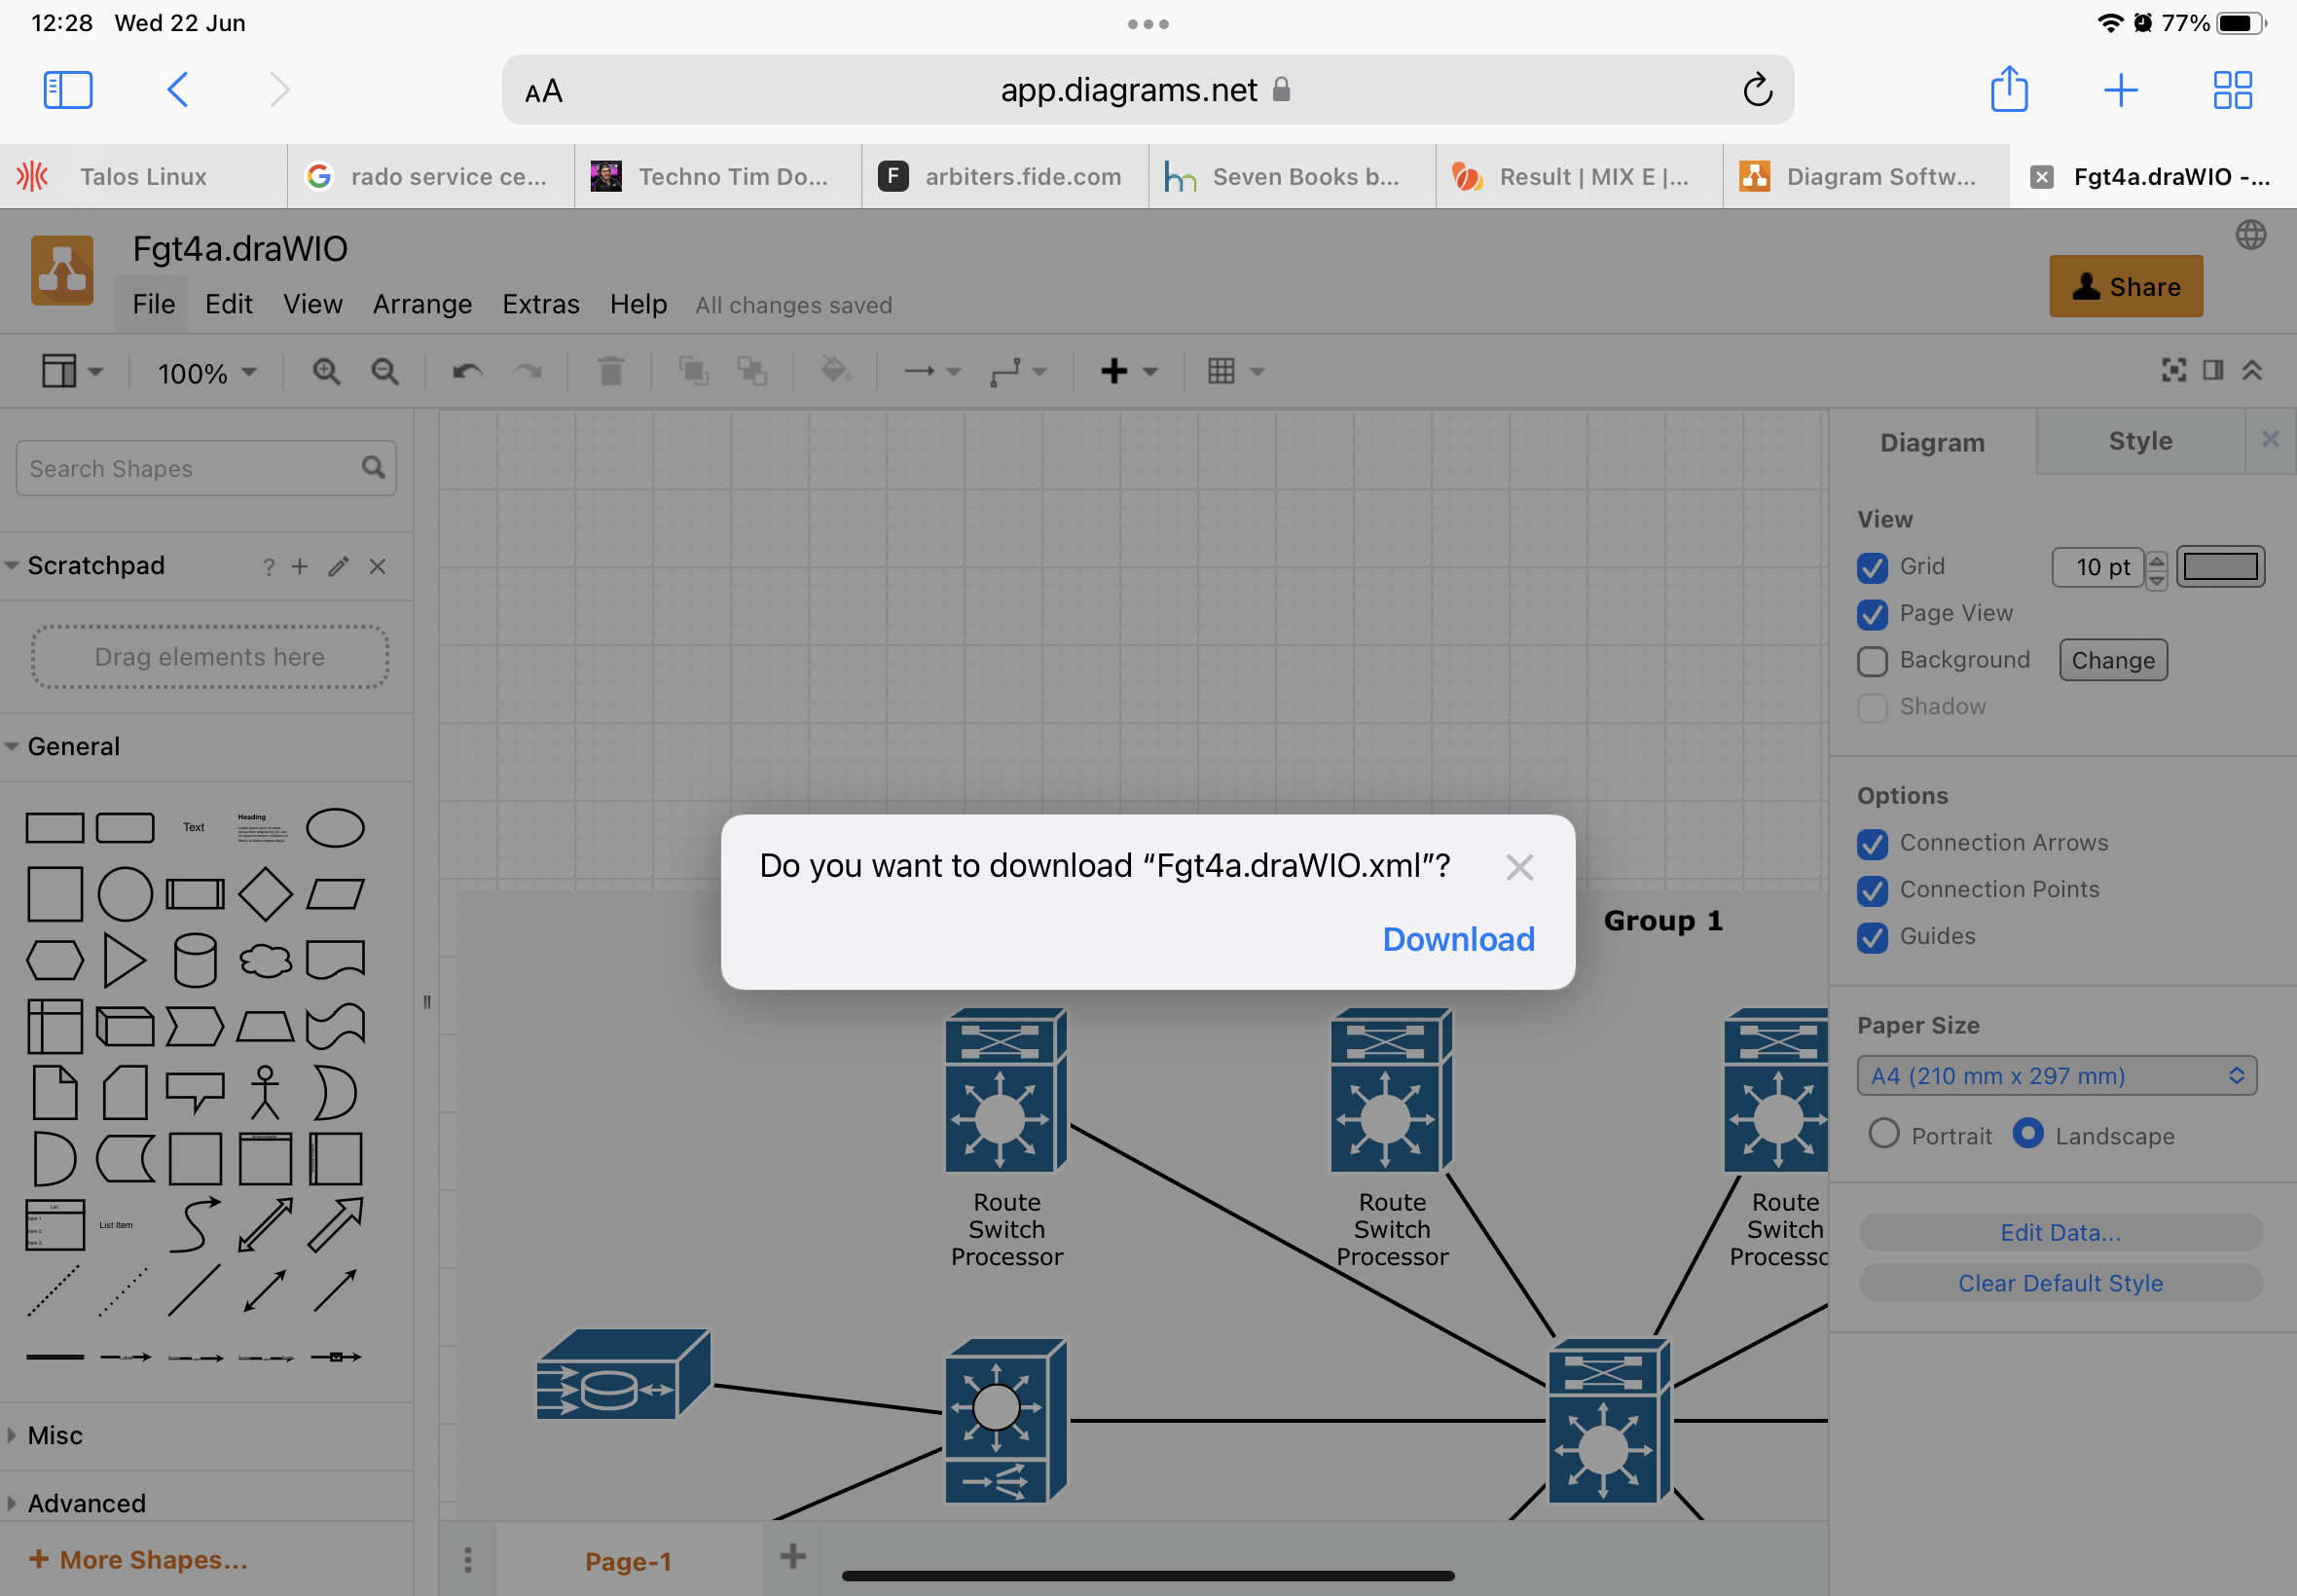The image size is (2297, 1596).
Task: Open the 100% zoom dropdown
Action: tap(205, 372)
